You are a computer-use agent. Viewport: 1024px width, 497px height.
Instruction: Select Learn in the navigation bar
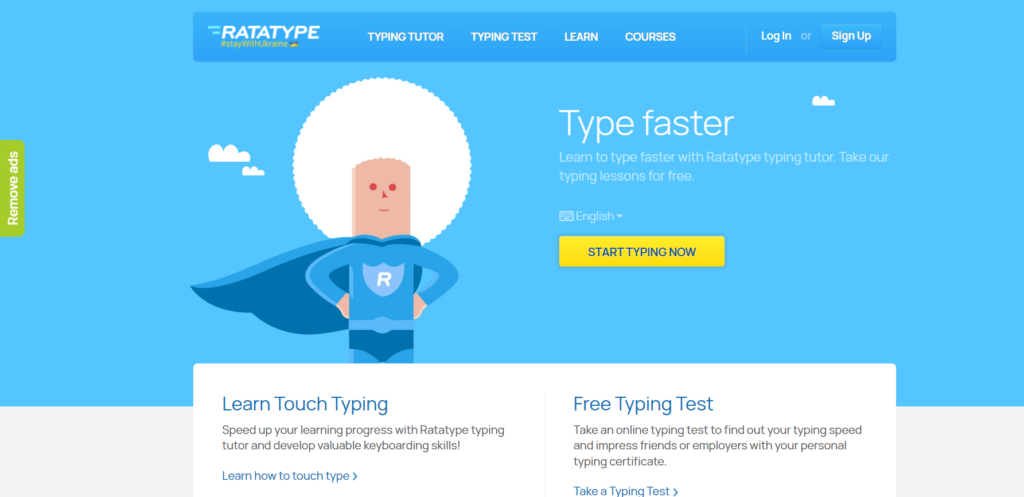pos(581,37)
